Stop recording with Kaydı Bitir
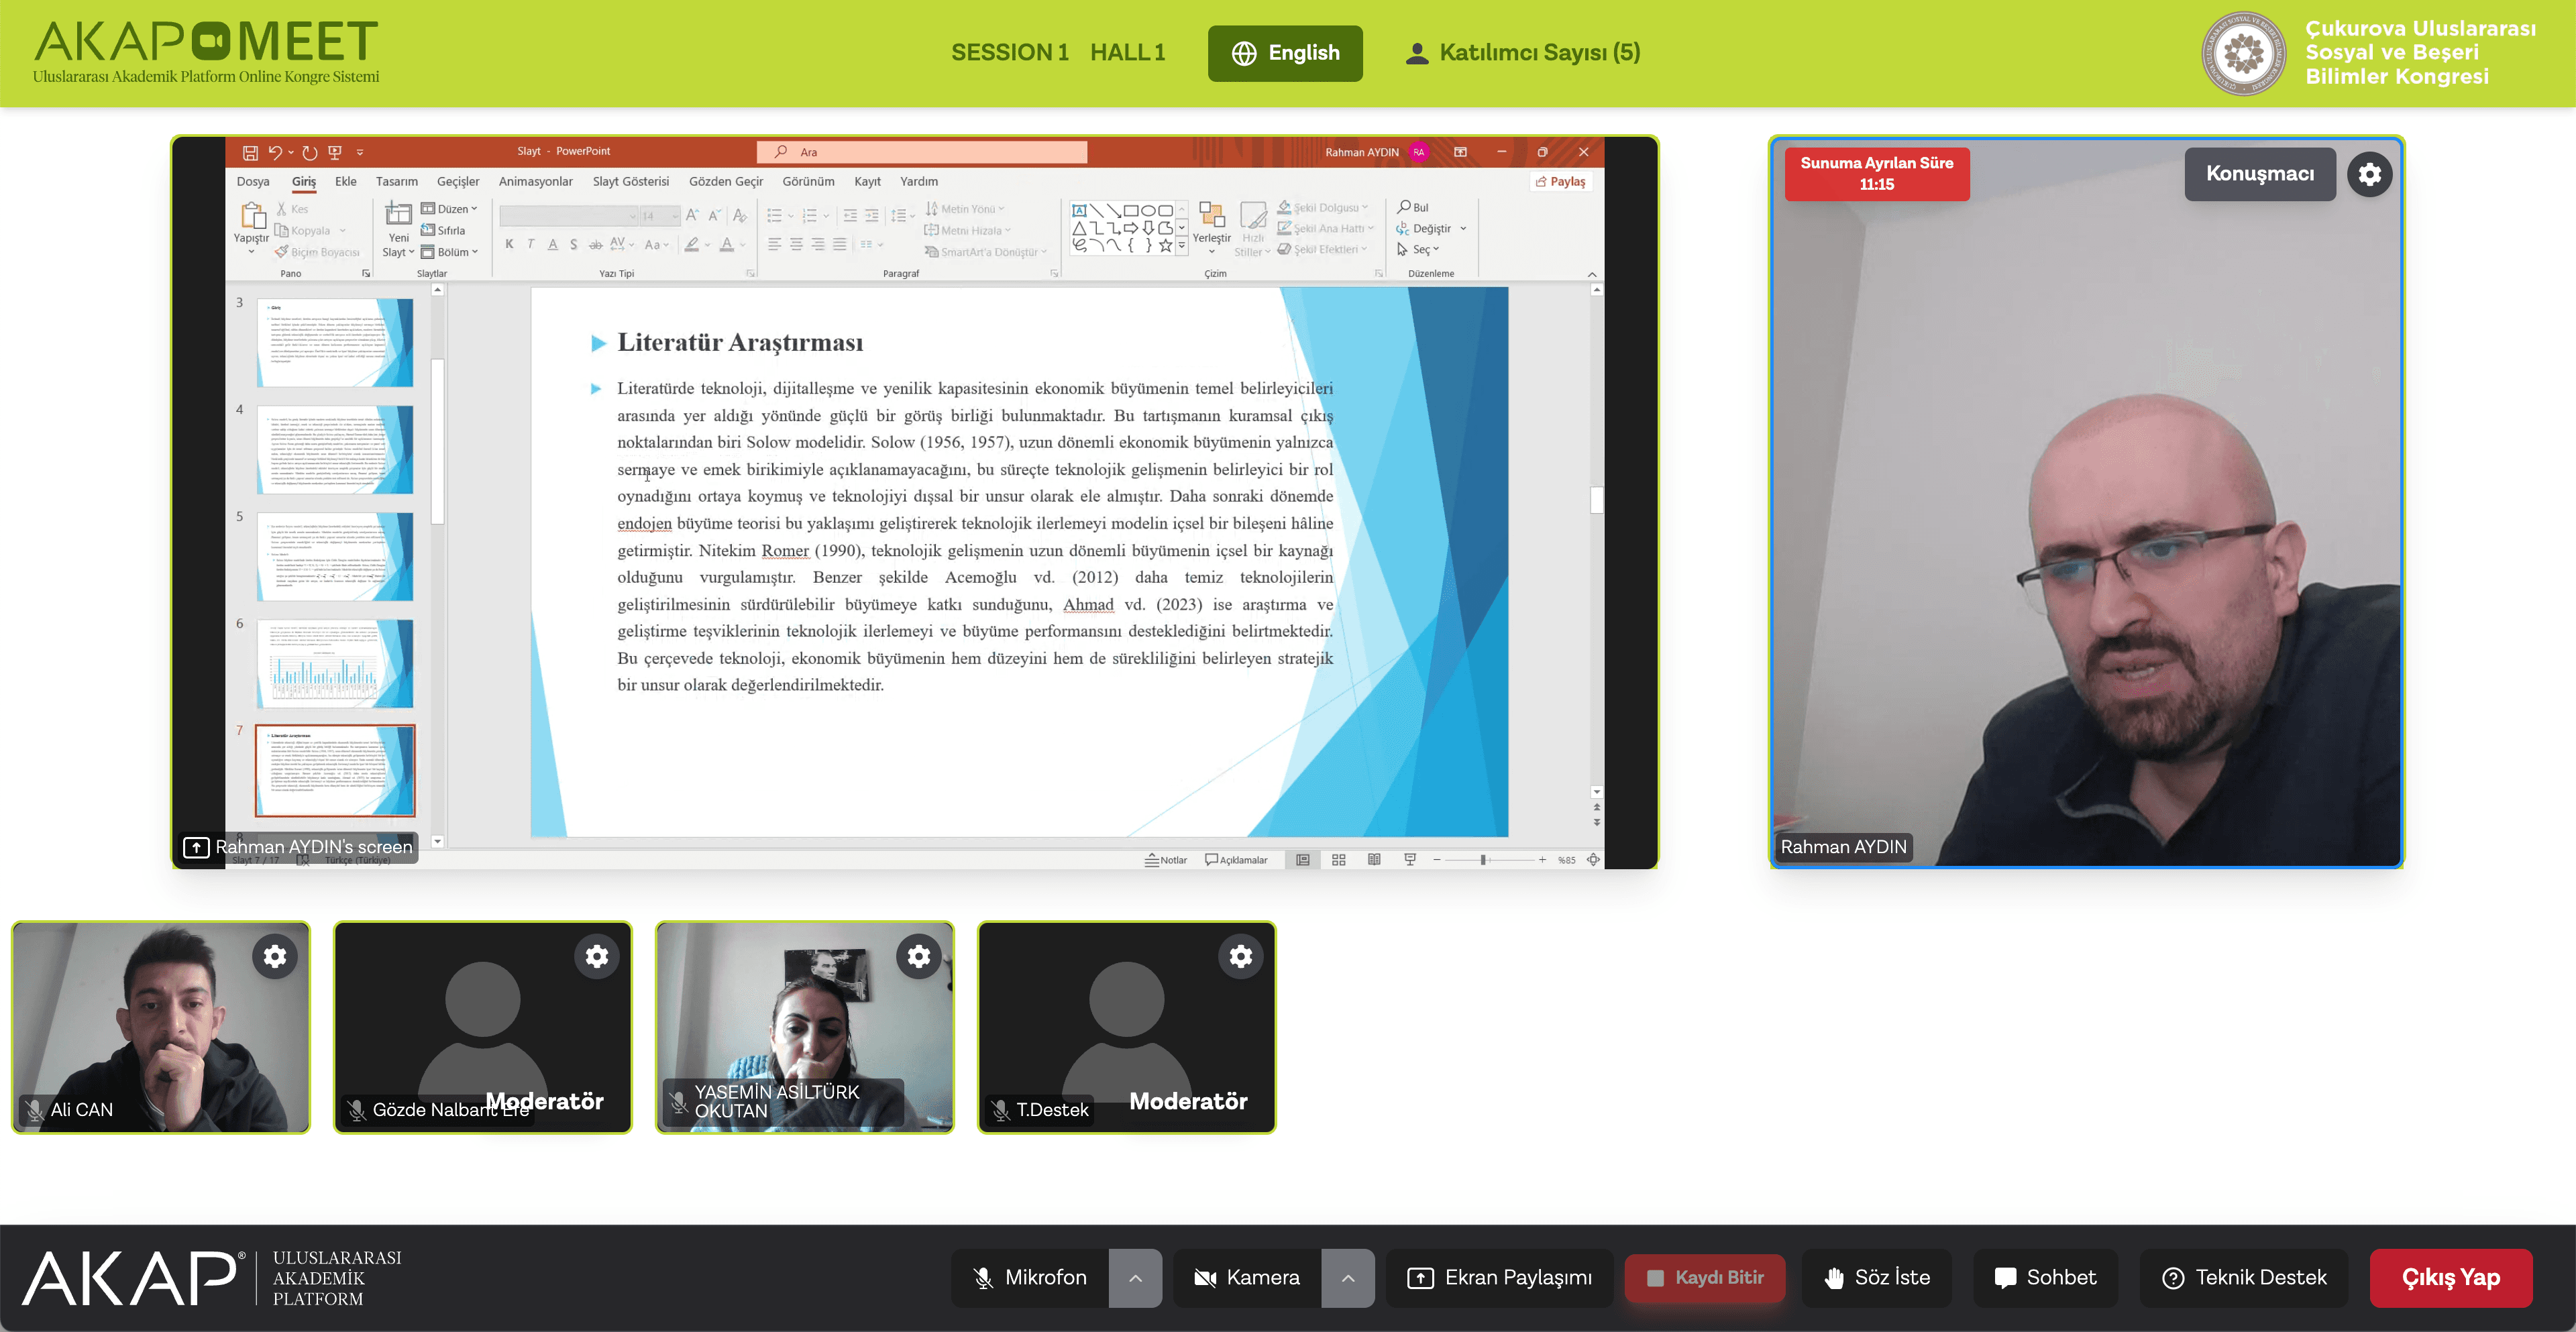This screenshot has height=1332, width=2576. click(x=1705, y=1278)
